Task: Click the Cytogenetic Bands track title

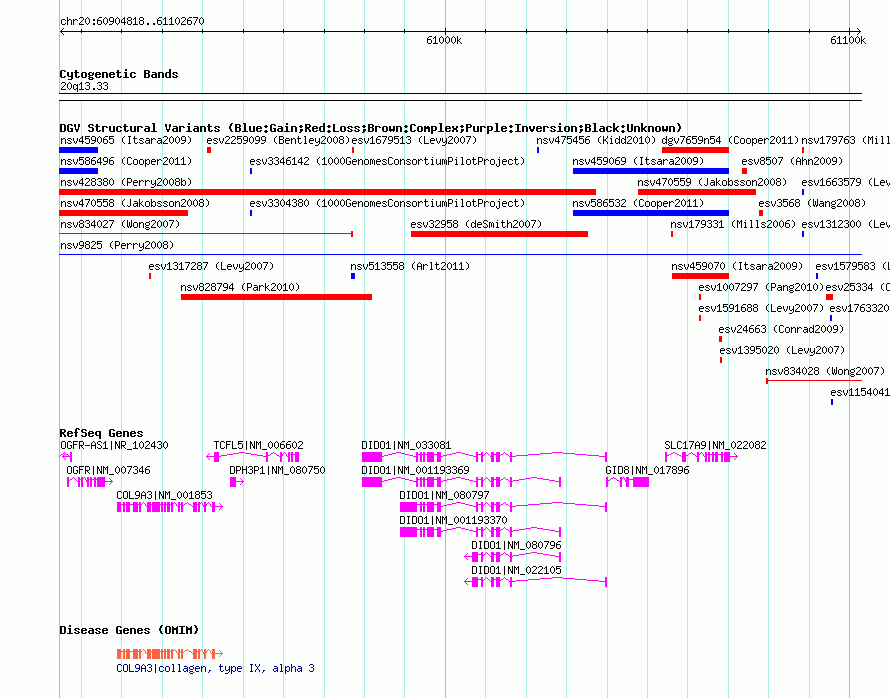Action: 119,74
